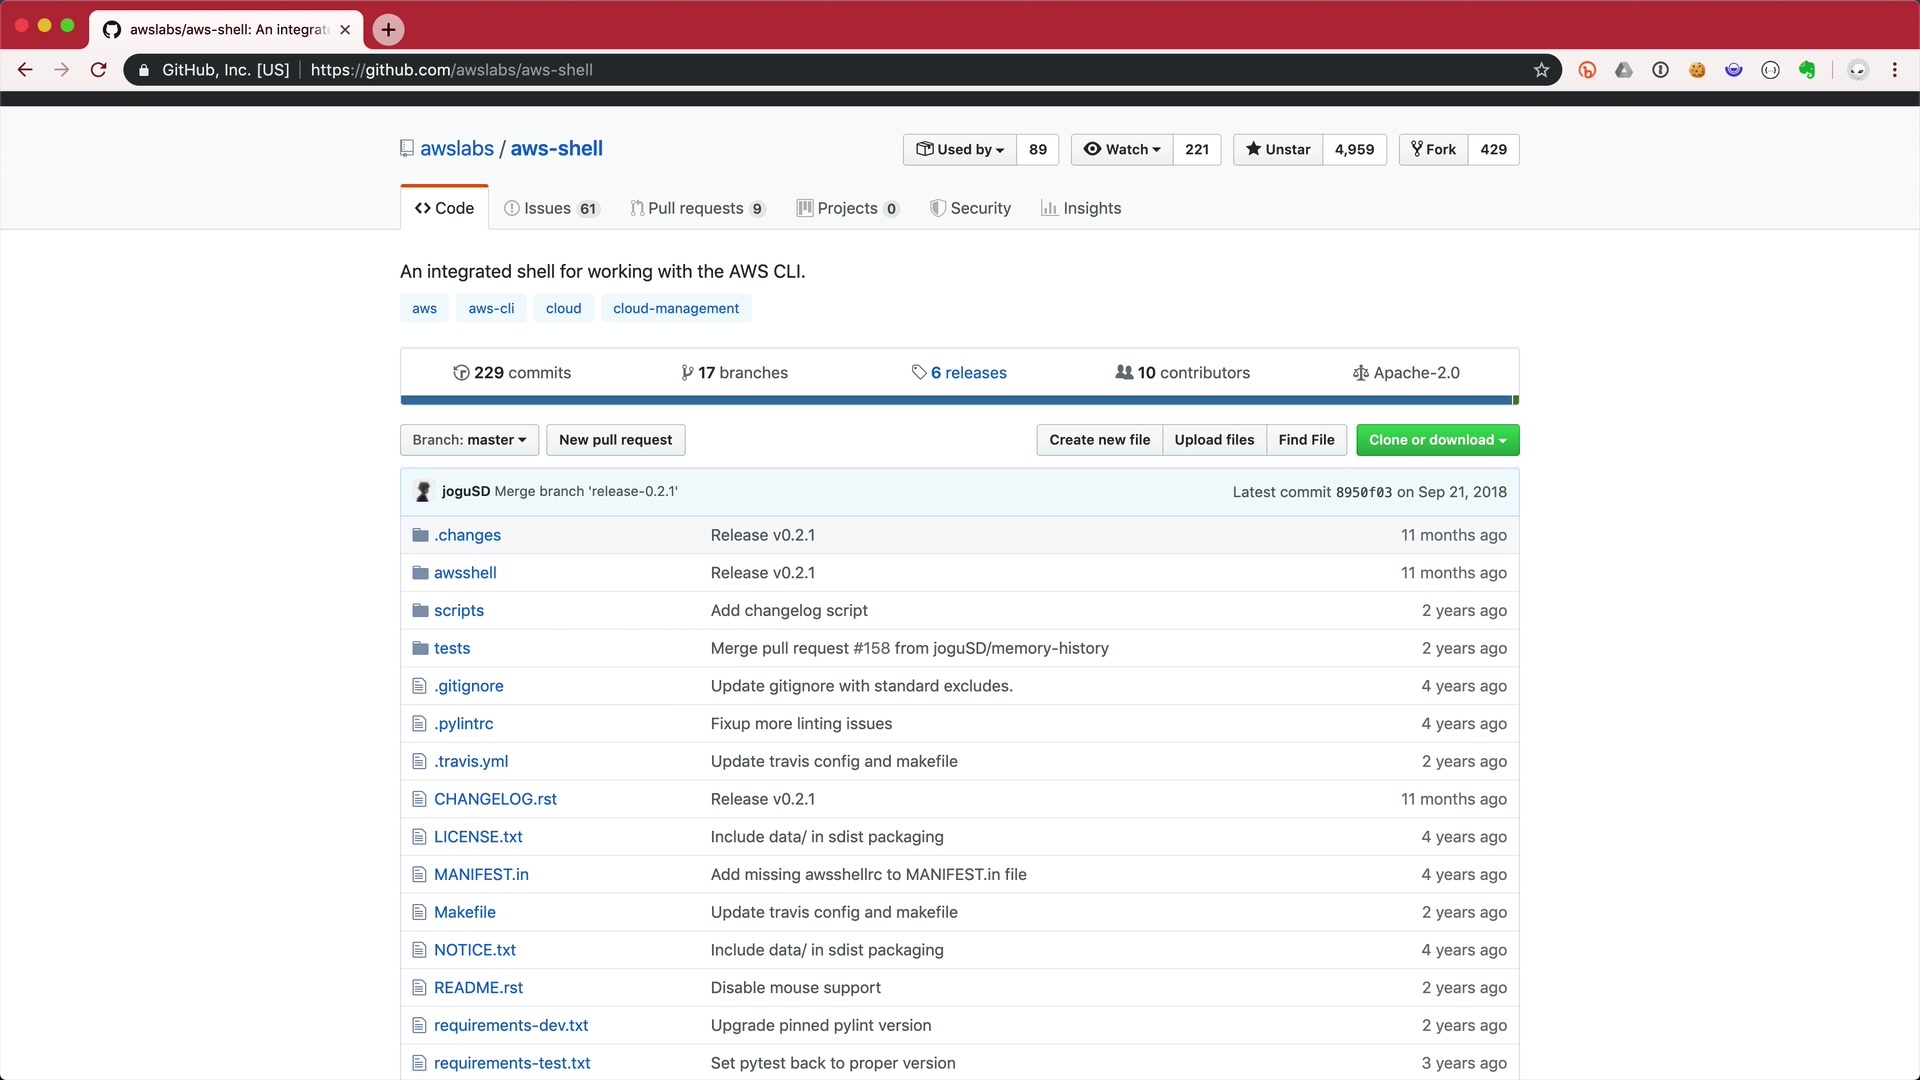Screen dimensions: 1920x1080
Task: Open the Chrome three-dot menu
Action: [x=1894, y=70]
